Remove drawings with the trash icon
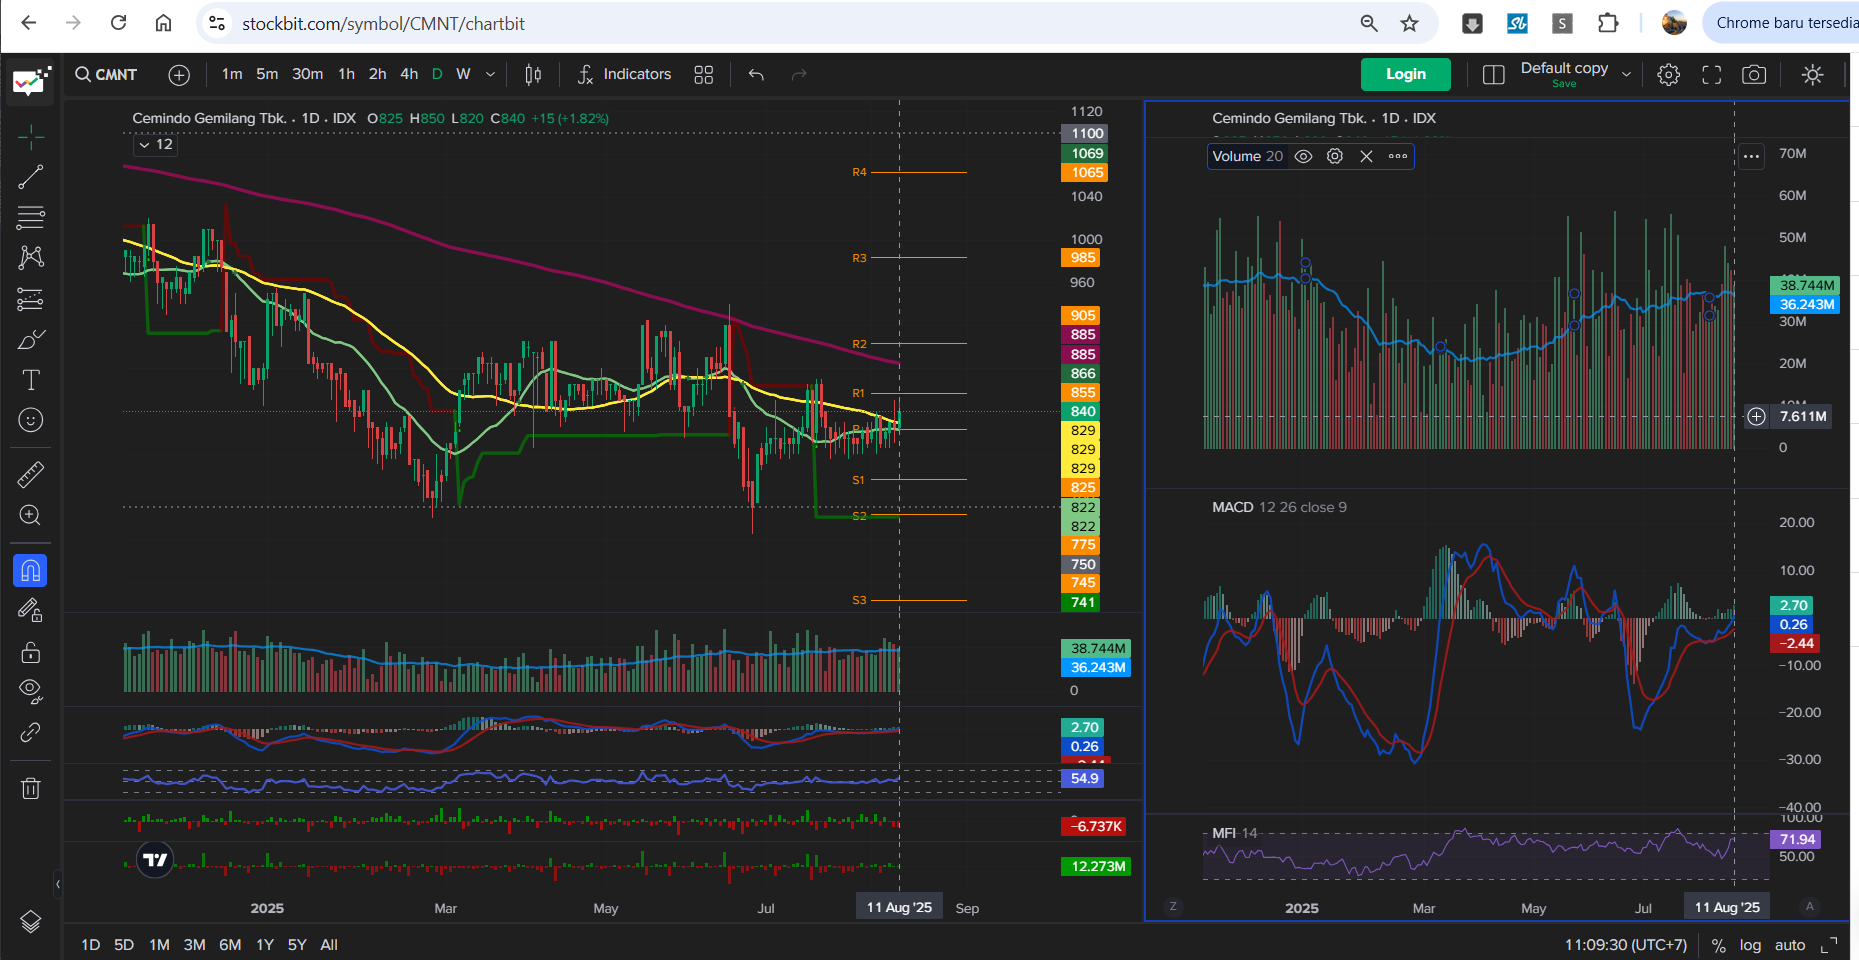This screenshot has width=1859, height=960. (31, 788)
